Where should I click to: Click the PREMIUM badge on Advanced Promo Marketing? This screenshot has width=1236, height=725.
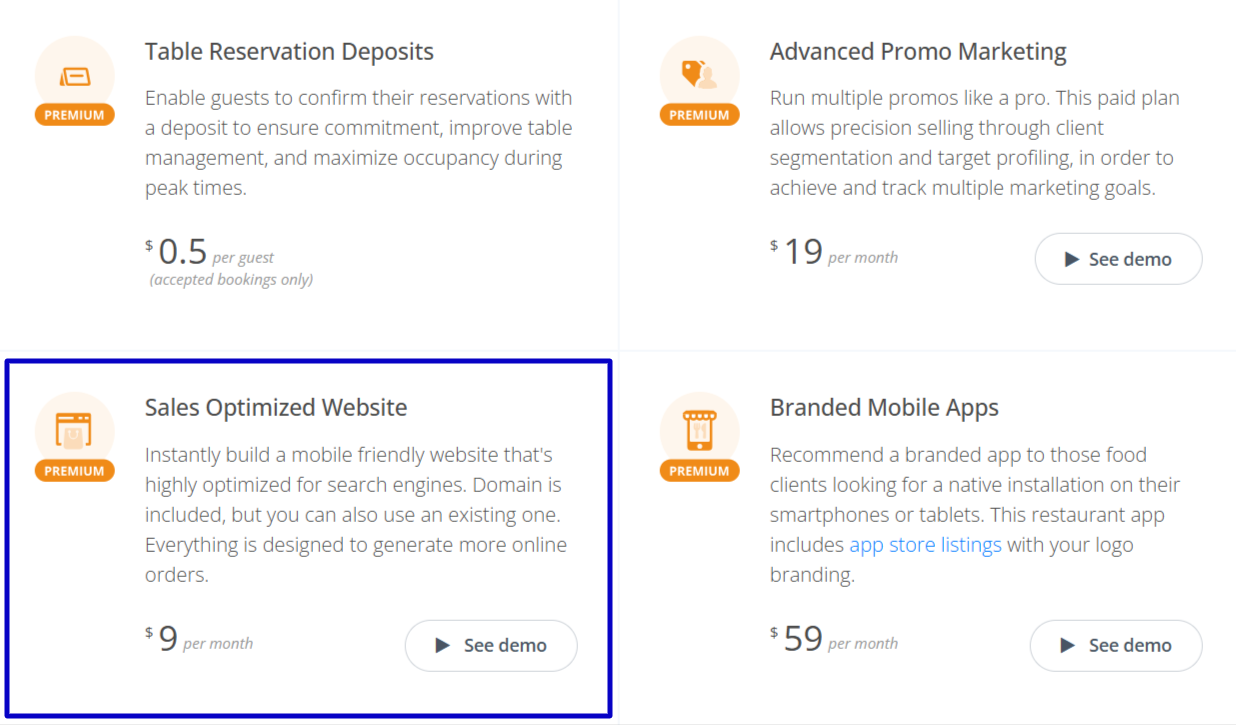[x=699, y=114]
